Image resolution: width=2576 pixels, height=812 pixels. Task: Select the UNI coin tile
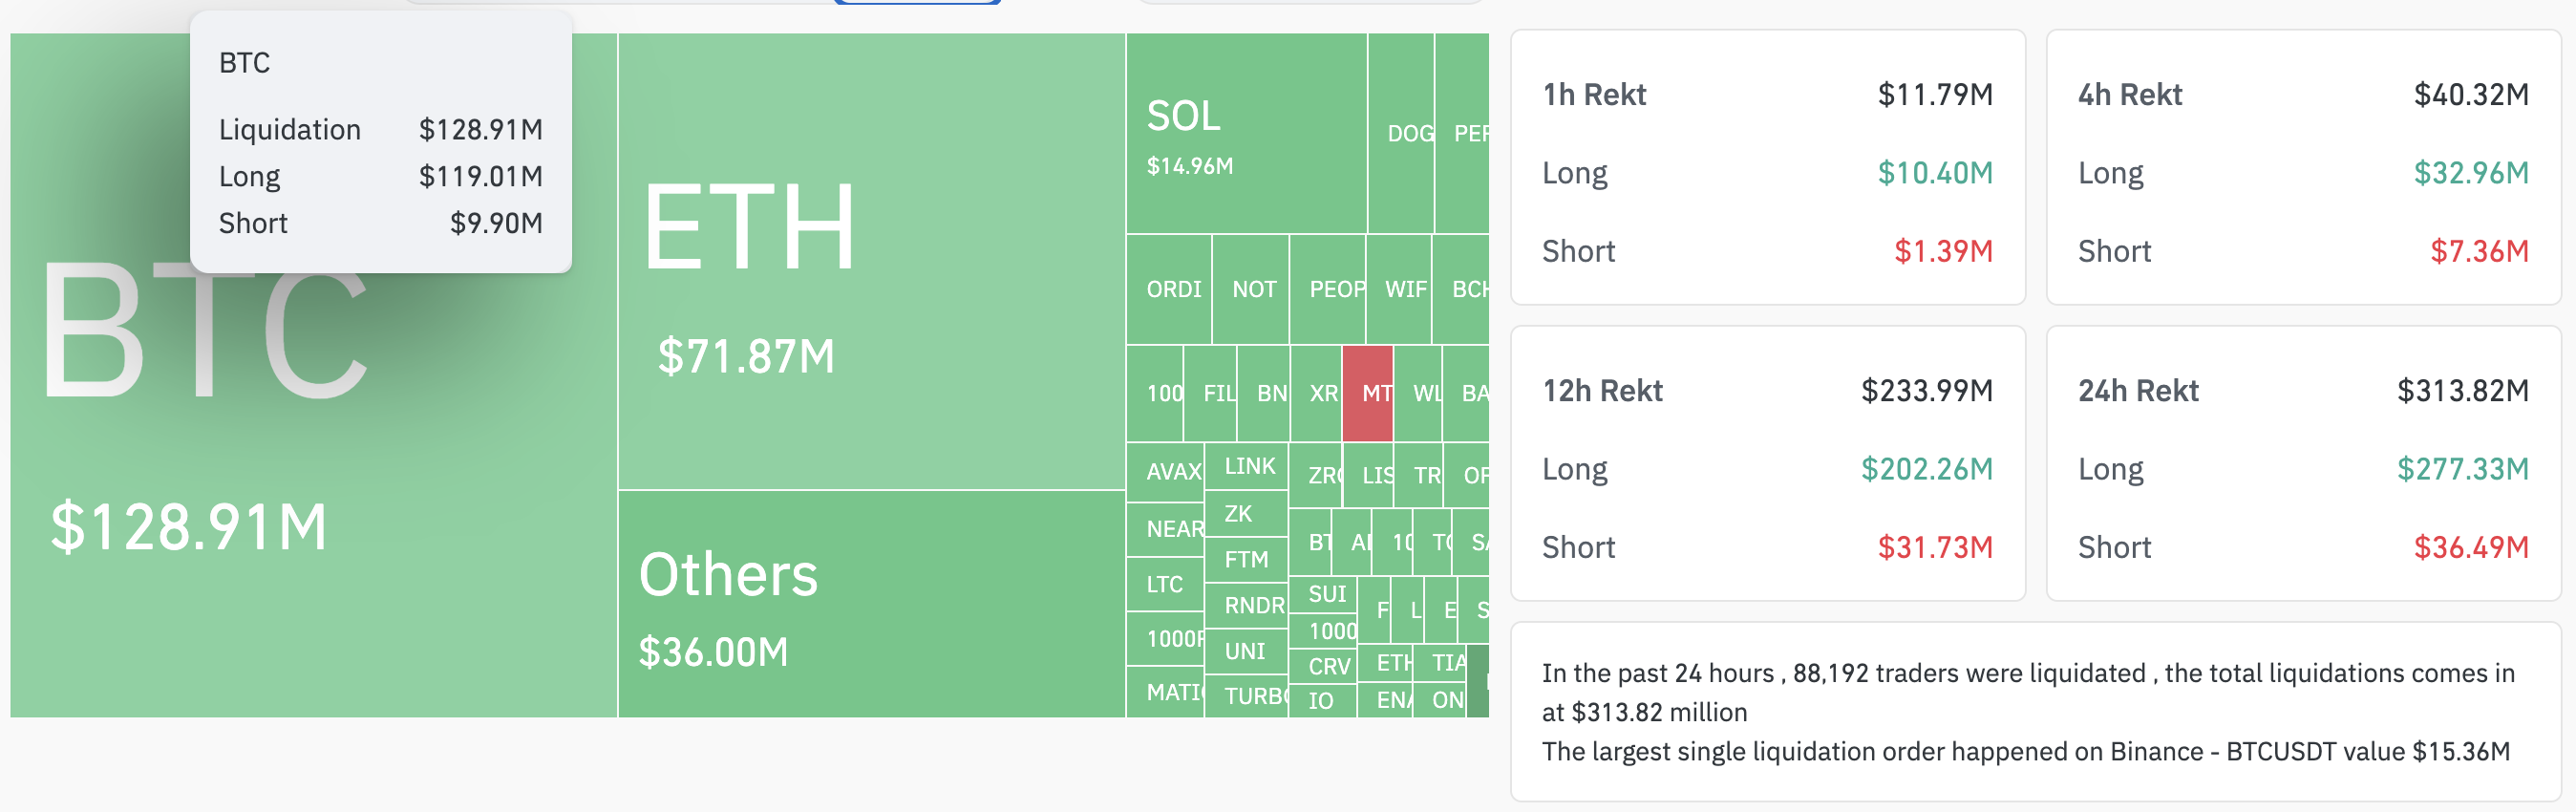tap(1246, 651)
